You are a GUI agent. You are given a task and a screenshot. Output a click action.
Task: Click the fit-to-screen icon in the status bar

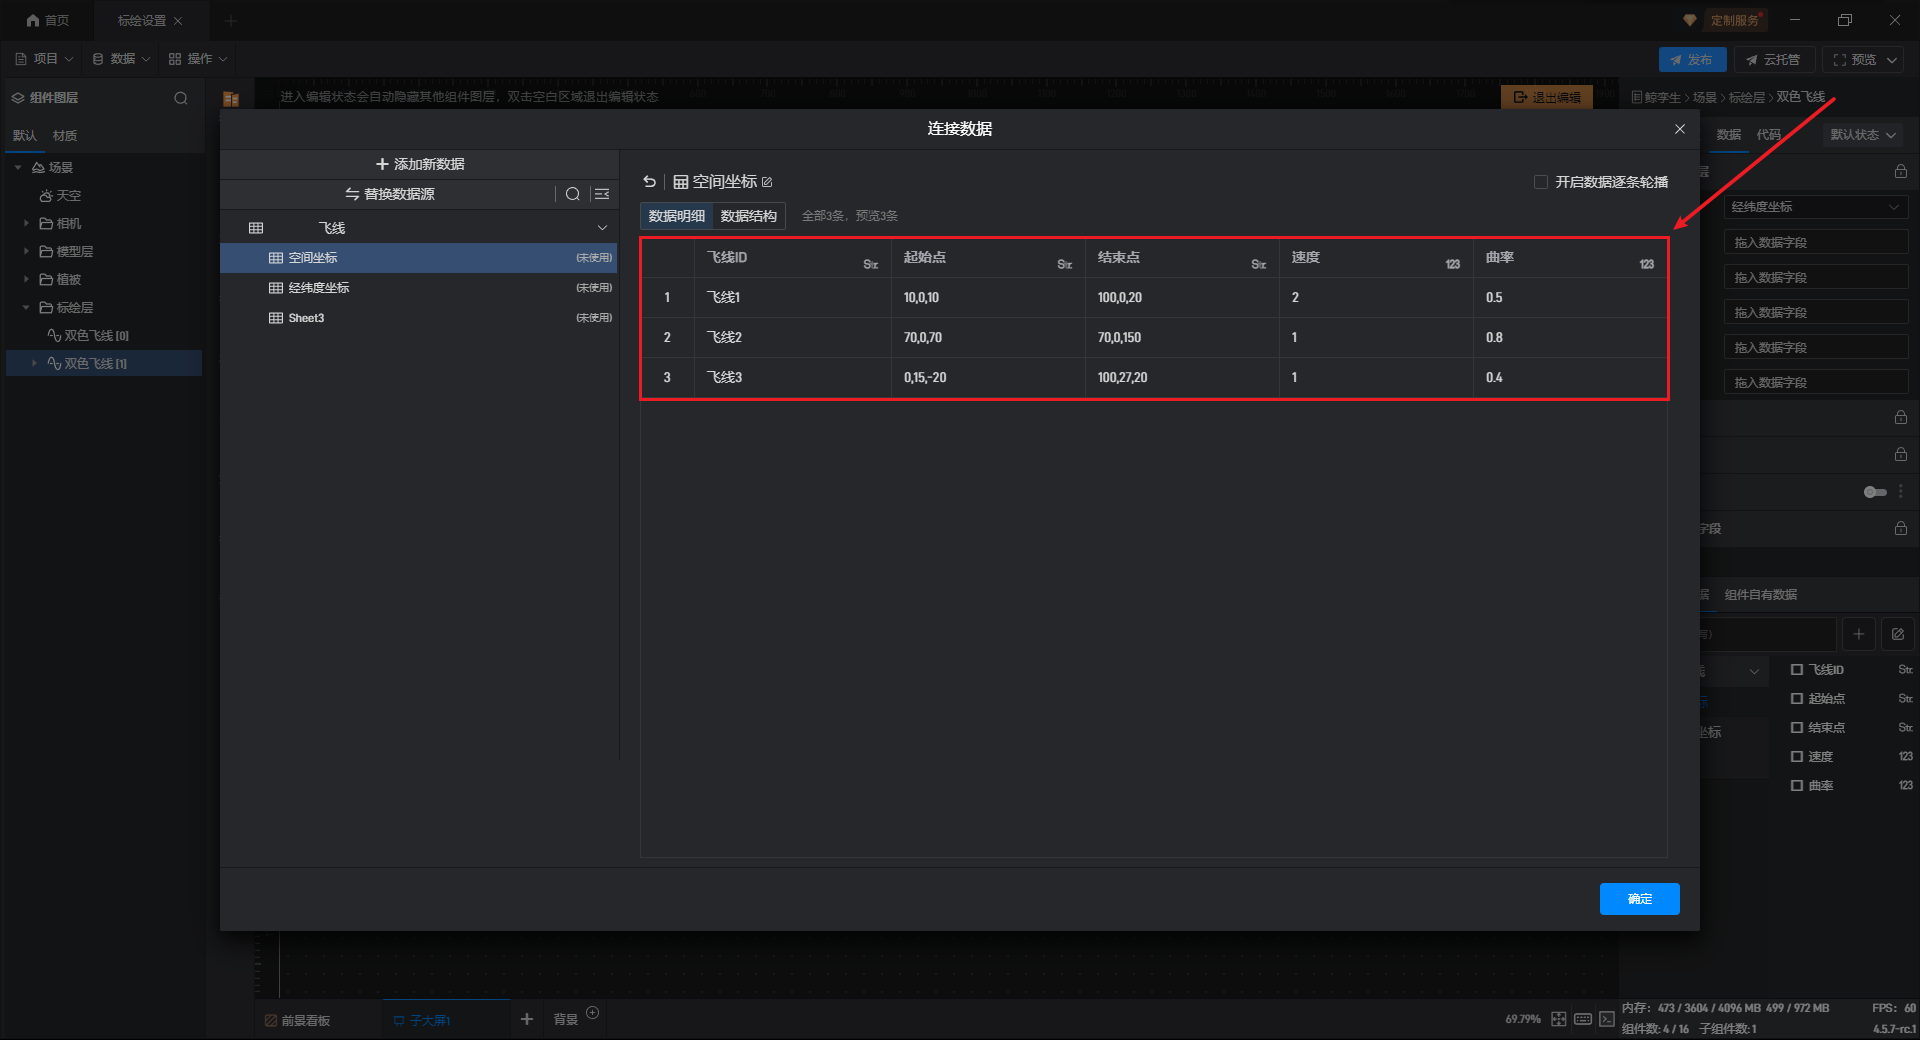click(1559, 1019)
